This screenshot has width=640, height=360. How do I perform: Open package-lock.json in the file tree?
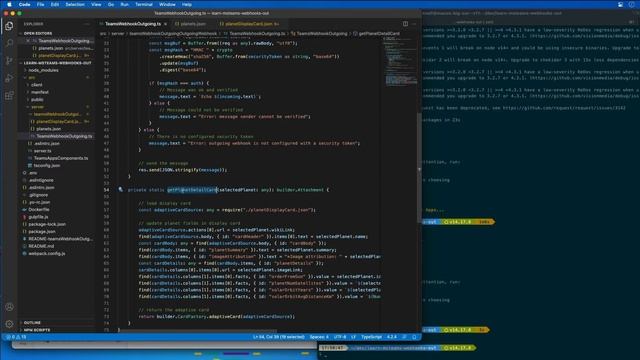point(47,224)
